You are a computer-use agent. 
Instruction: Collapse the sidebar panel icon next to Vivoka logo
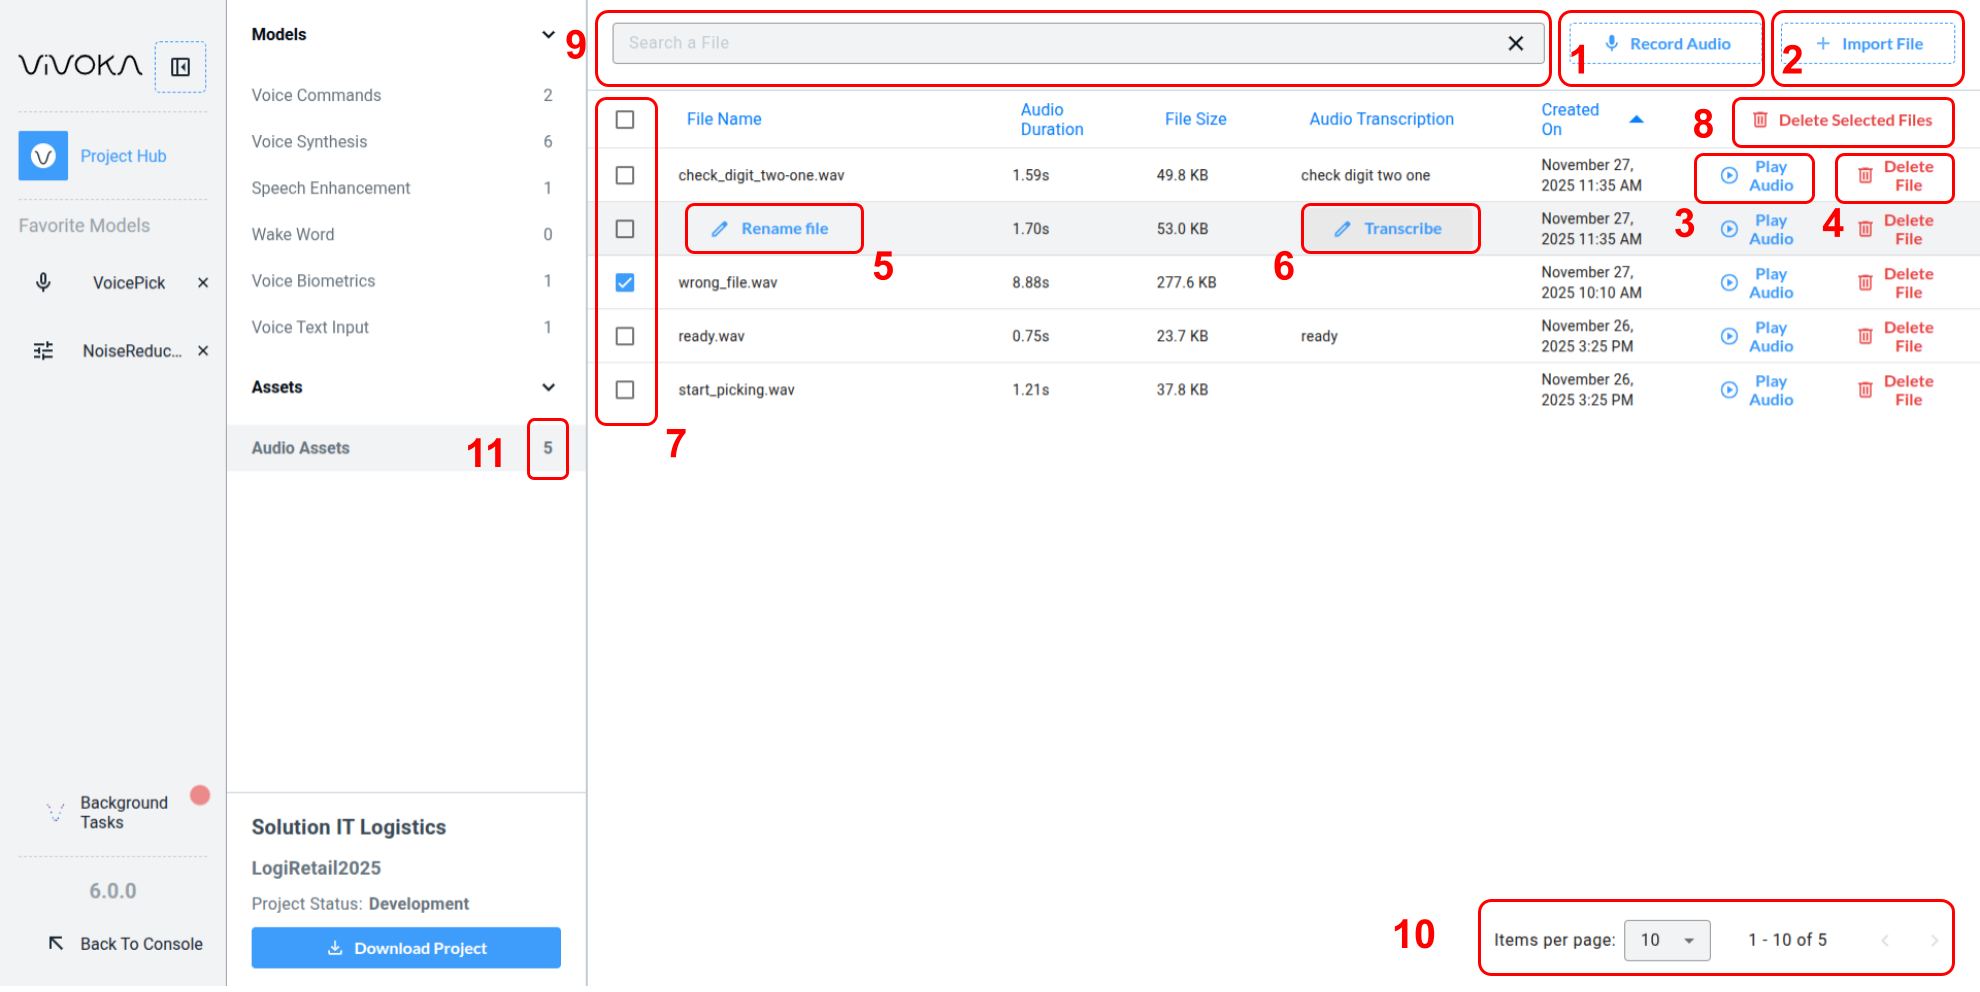(x=180, y=67)
